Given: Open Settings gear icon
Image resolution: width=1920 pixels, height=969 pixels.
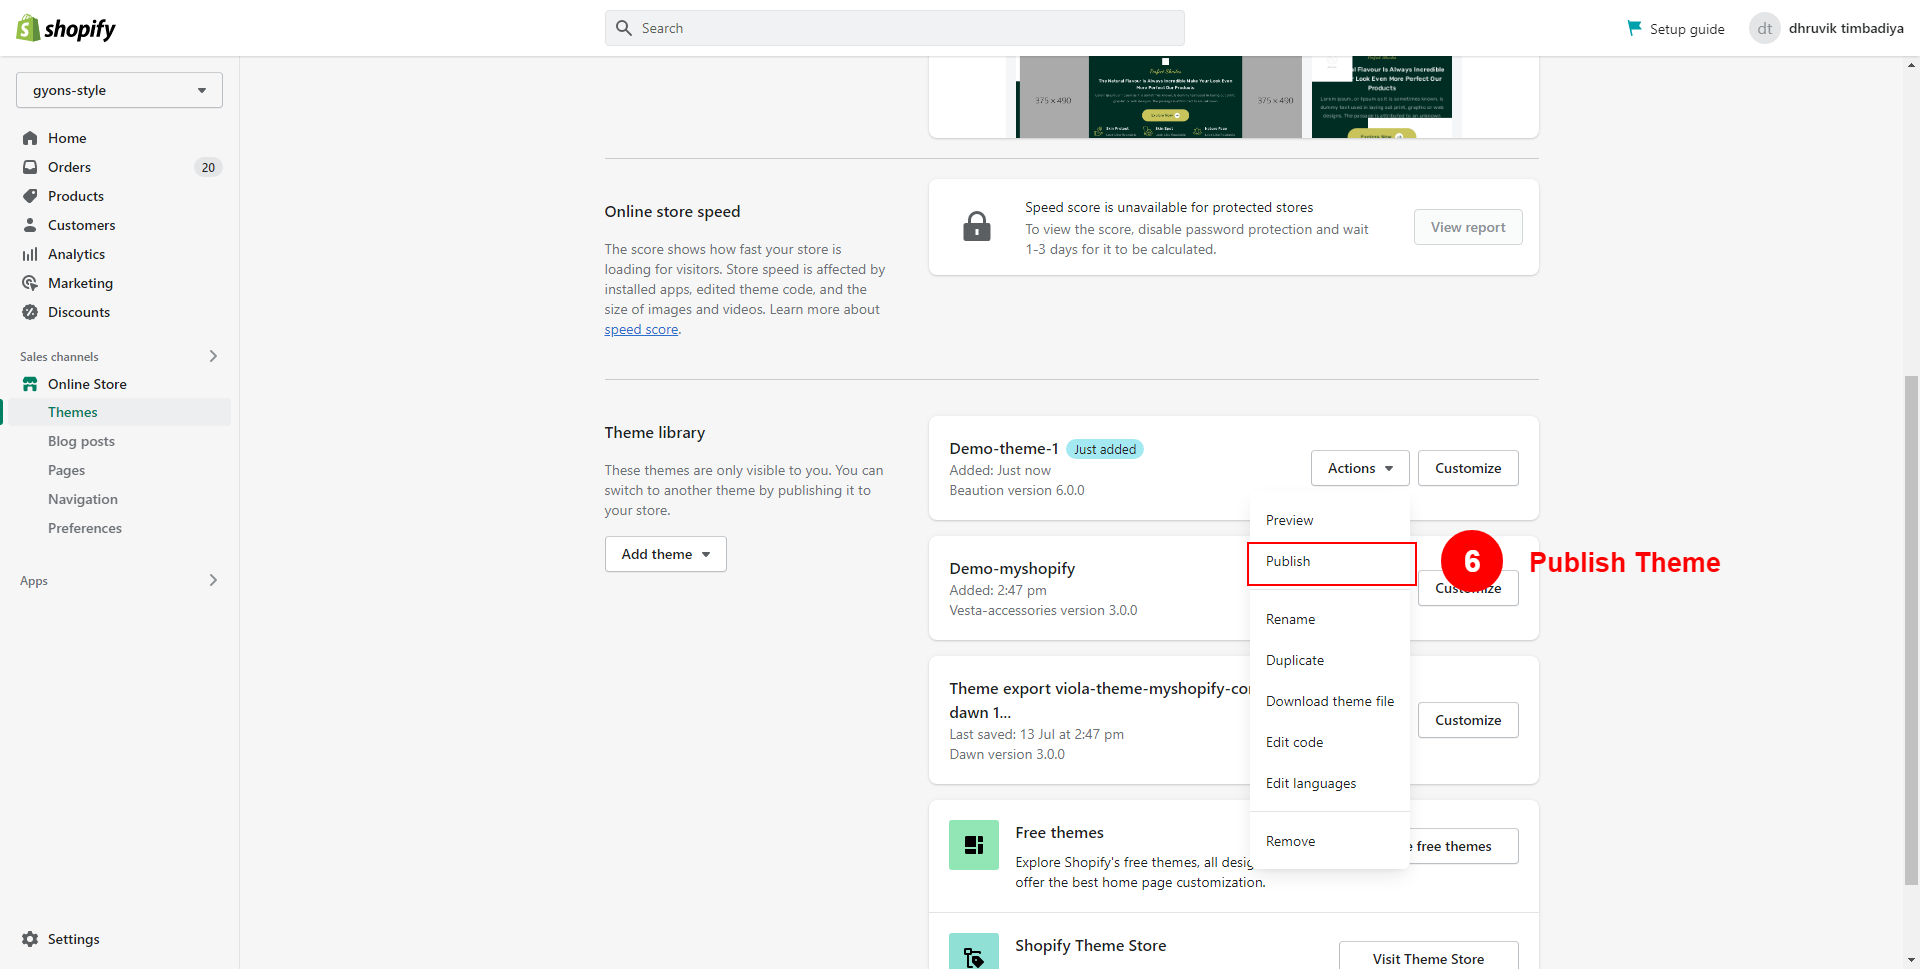Looking at the screenshot, I should pyautogui.click(x=30, y=939).
